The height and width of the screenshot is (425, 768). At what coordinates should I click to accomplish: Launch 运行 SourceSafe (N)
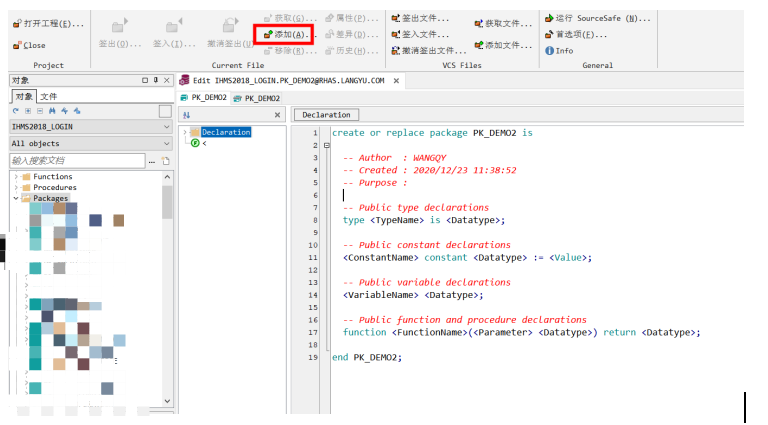[x=598, y=18]
